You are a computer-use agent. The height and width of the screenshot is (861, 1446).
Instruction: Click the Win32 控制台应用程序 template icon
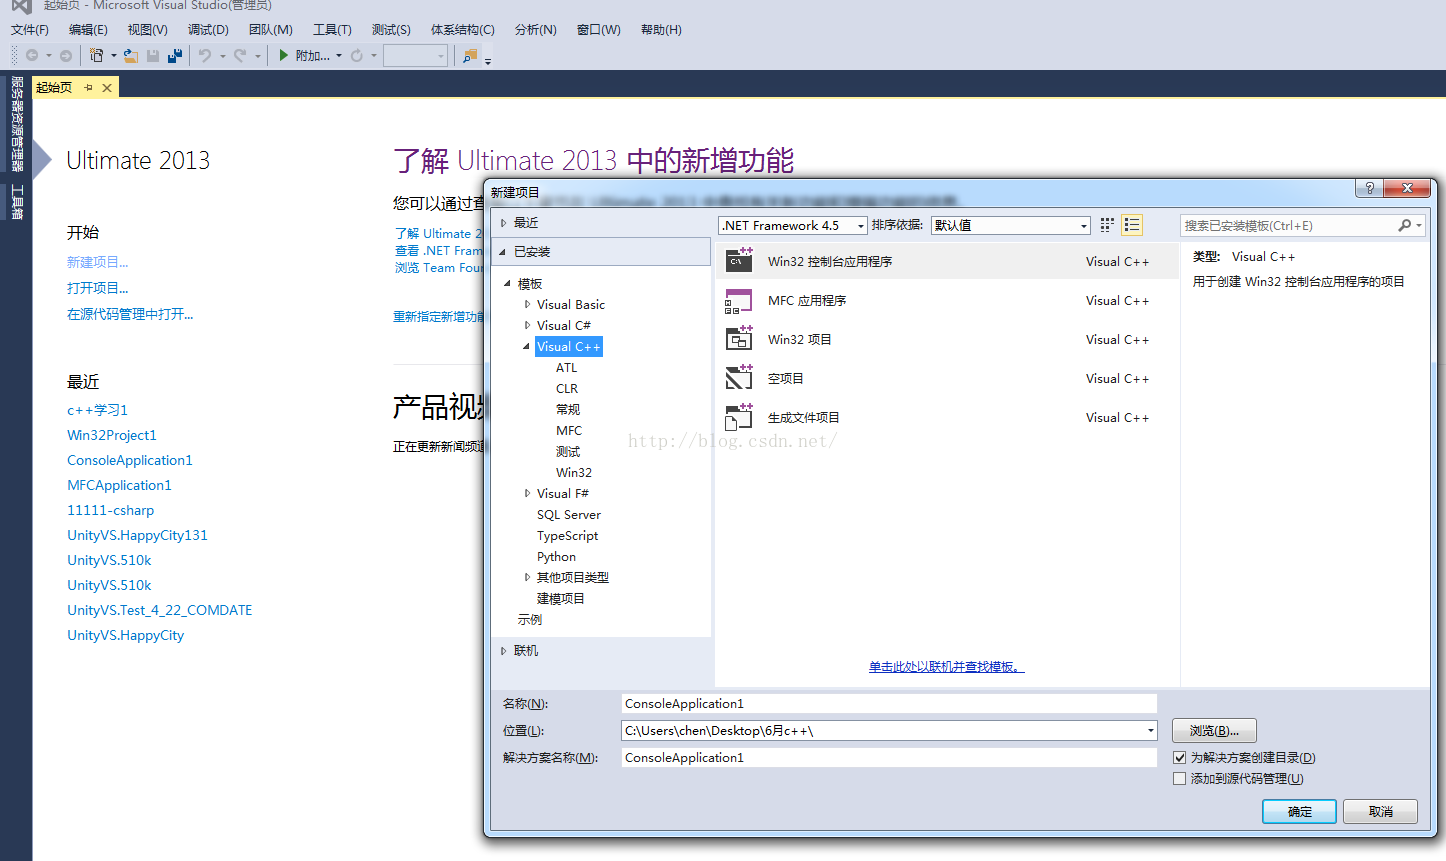(x=739, y=261)
